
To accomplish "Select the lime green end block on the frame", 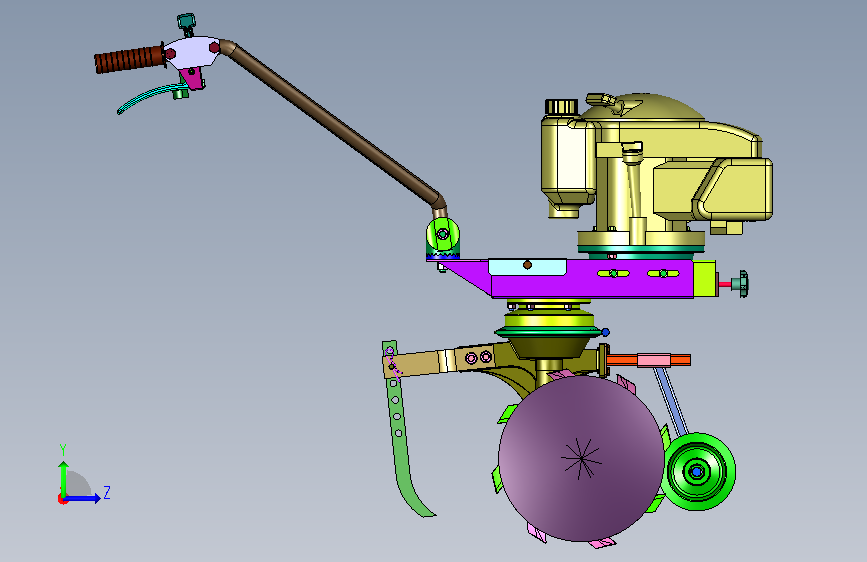I will 705,279.
